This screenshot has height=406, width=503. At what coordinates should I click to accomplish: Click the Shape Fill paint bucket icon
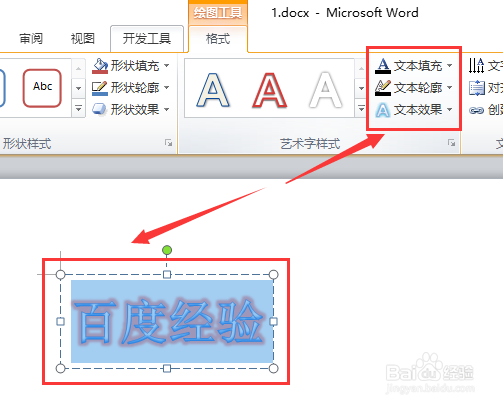[100, 66]
